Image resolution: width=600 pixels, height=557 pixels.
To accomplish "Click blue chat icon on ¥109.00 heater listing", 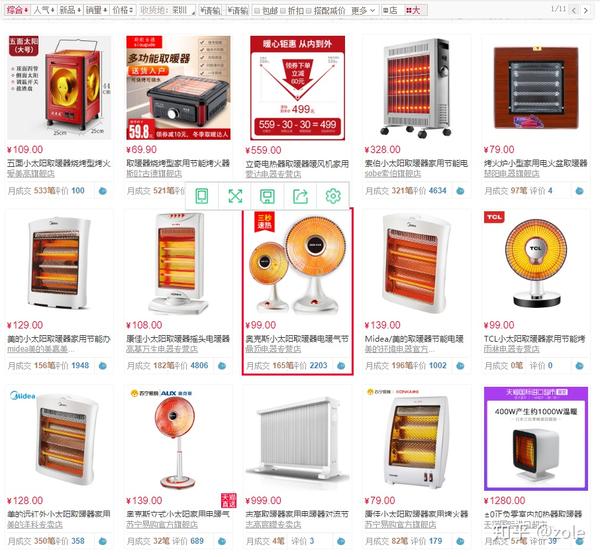I will (103, 191).
